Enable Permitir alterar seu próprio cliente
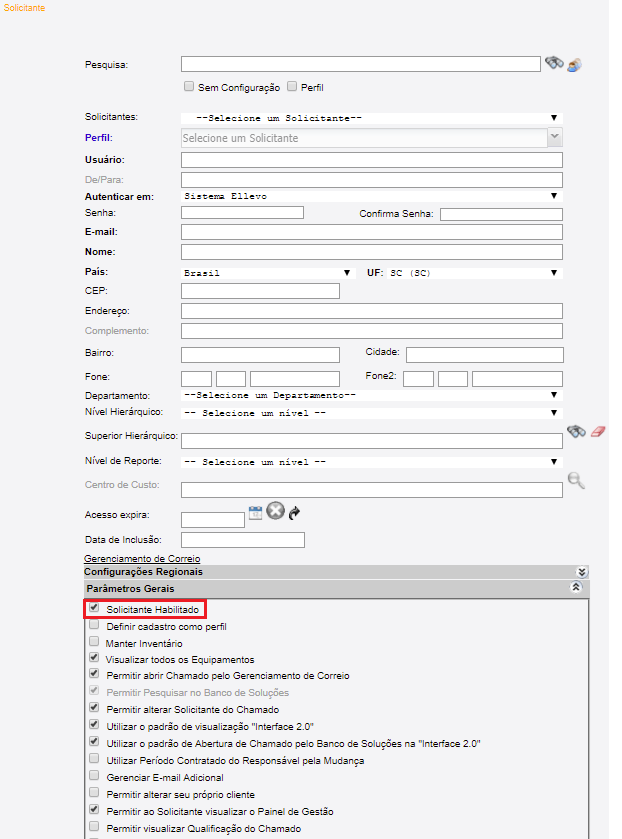Screen dimensions: 622x839 pyautogui.click(x=94, y=792)
